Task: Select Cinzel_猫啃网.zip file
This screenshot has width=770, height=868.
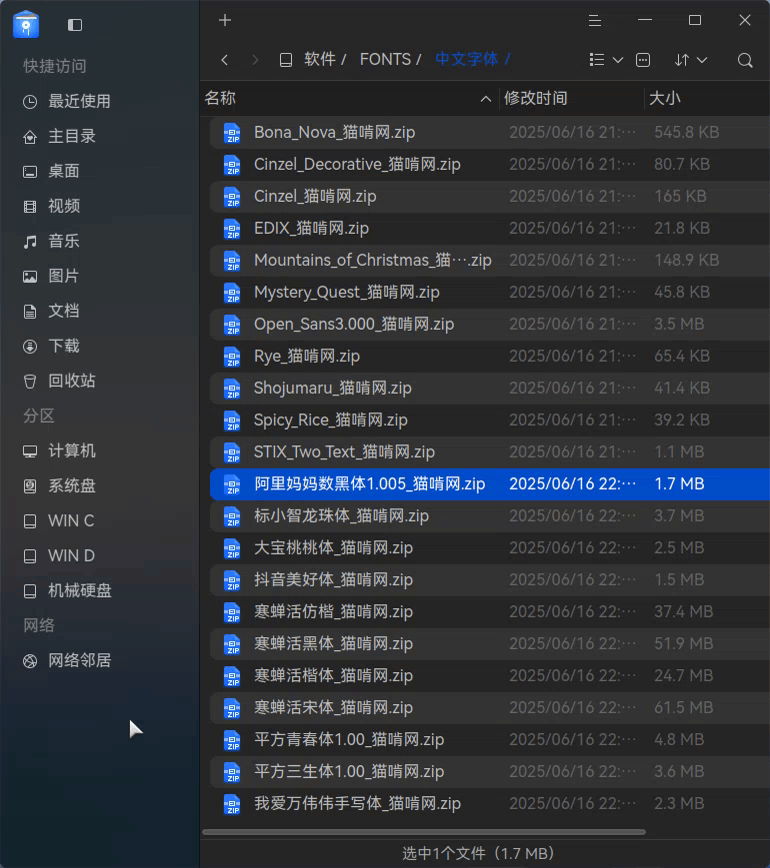Action: point(490,197)
